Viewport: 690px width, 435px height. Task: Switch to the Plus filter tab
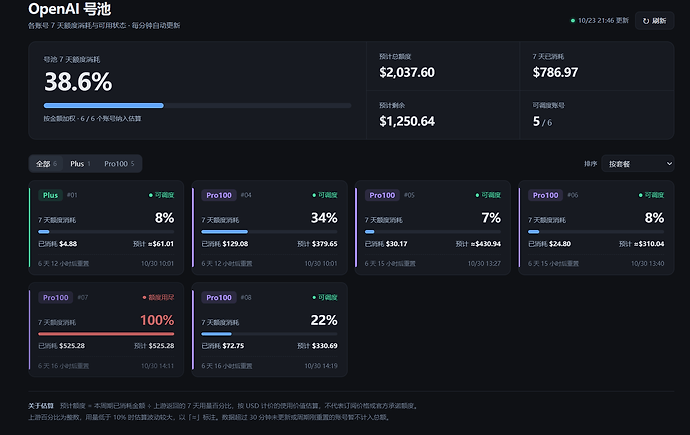coord(80,164)
